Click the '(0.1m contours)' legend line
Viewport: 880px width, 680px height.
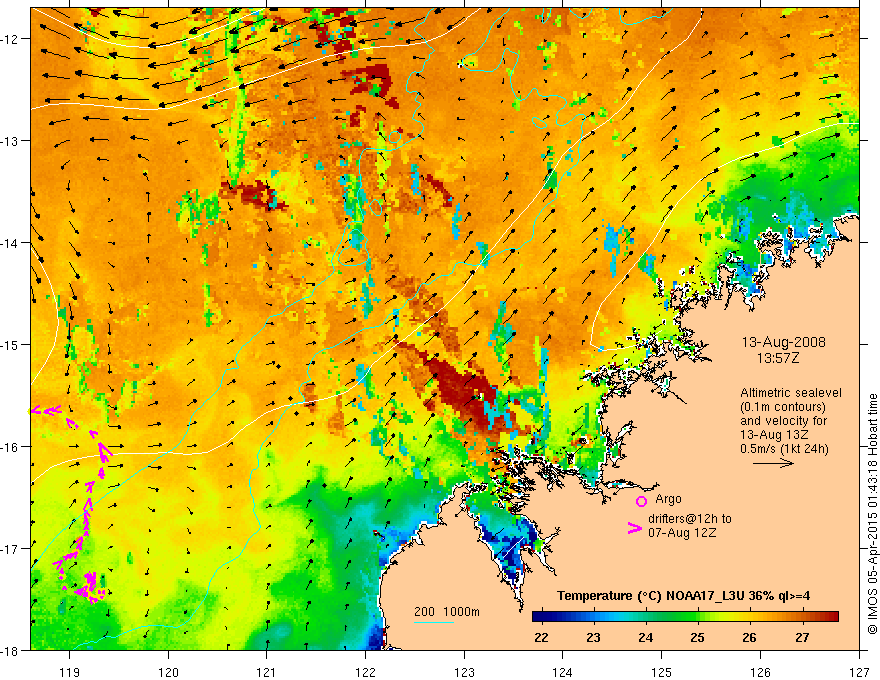click(783, 407)
